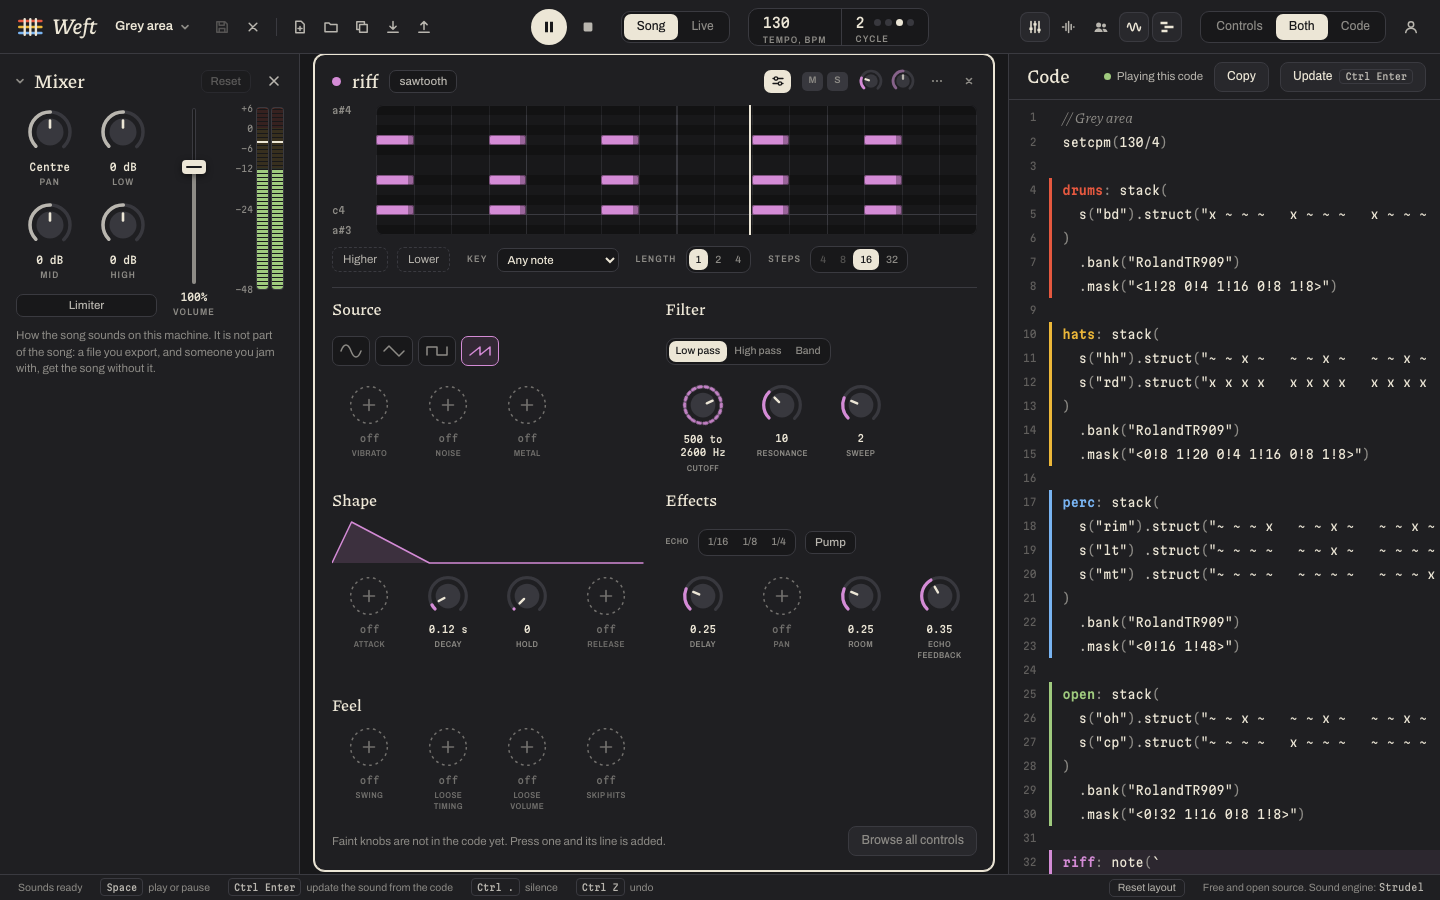
Task: Select the triangle waveform source
Action: [x=394, y=351]
